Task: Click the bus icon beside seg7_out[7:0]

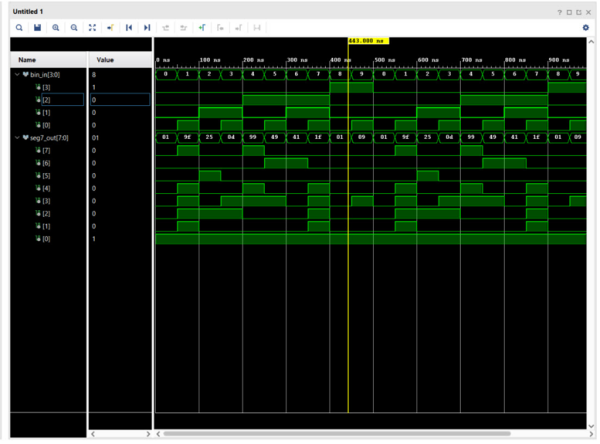Action: [x=26, y=137]
